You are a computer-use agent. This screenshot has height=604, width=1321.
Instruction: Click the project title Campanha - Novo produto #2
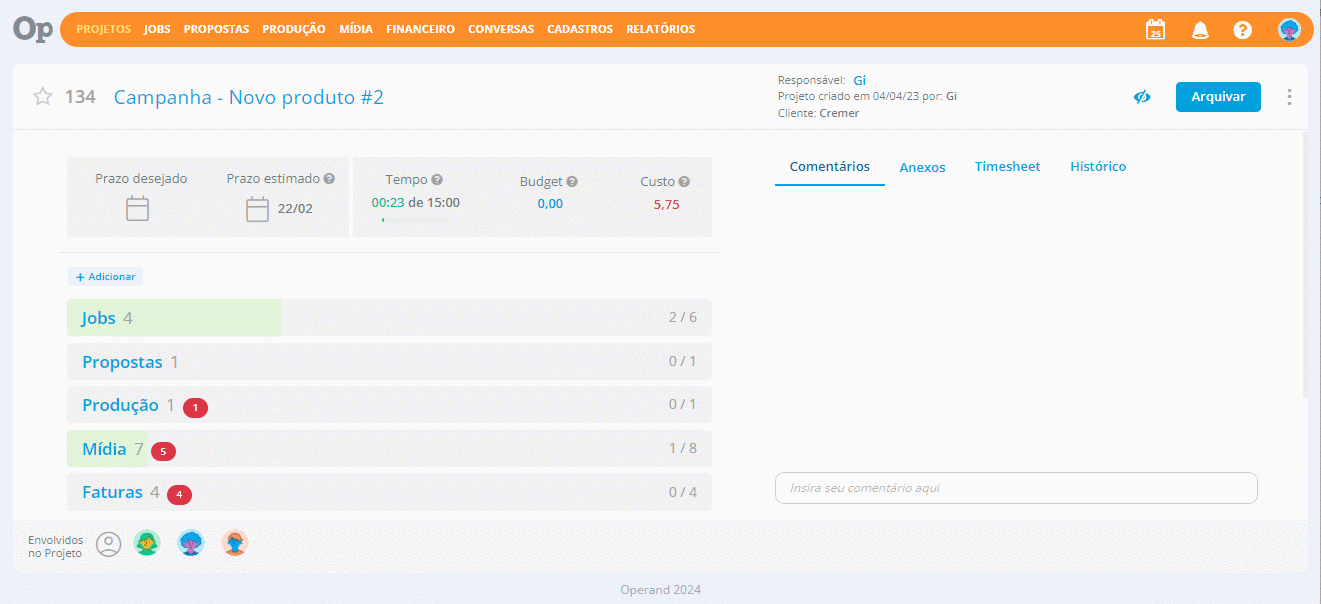[x=249, y=97]
